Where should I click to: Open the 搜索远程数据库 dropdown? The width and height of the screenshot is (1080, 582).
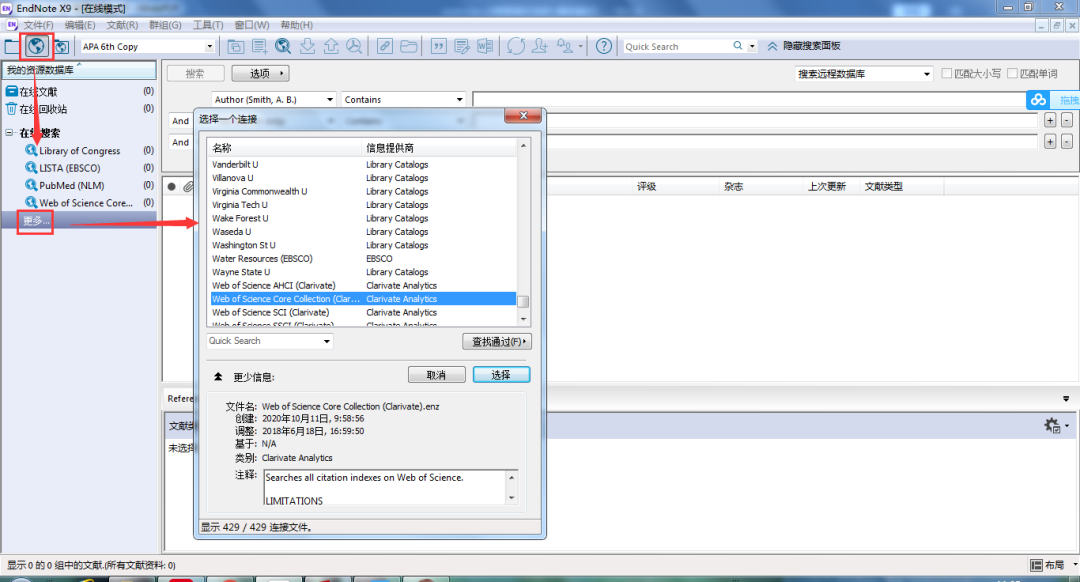[x=926, y=74]
